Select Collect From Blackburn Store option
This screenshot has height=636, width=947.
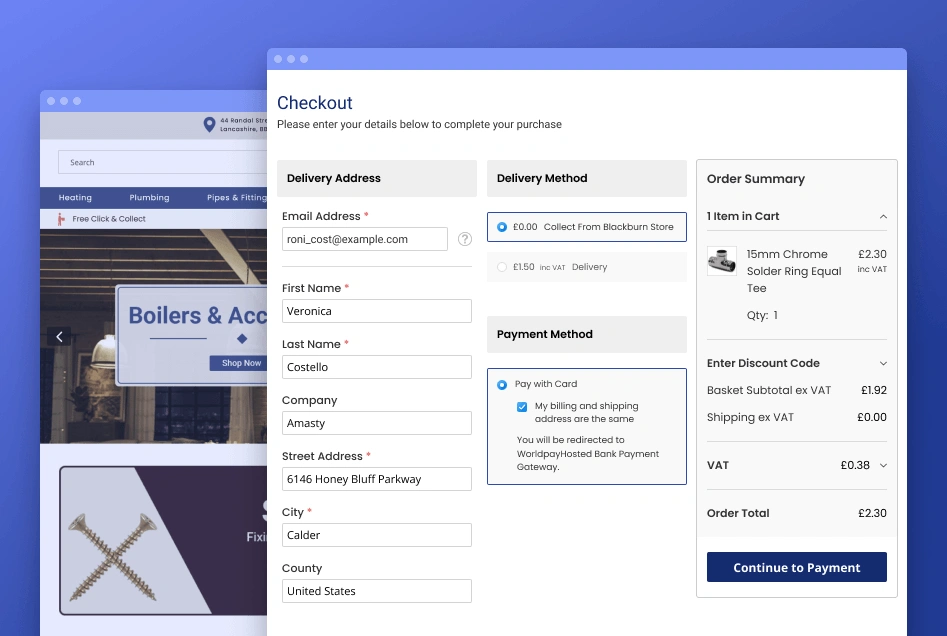point(502,227)
